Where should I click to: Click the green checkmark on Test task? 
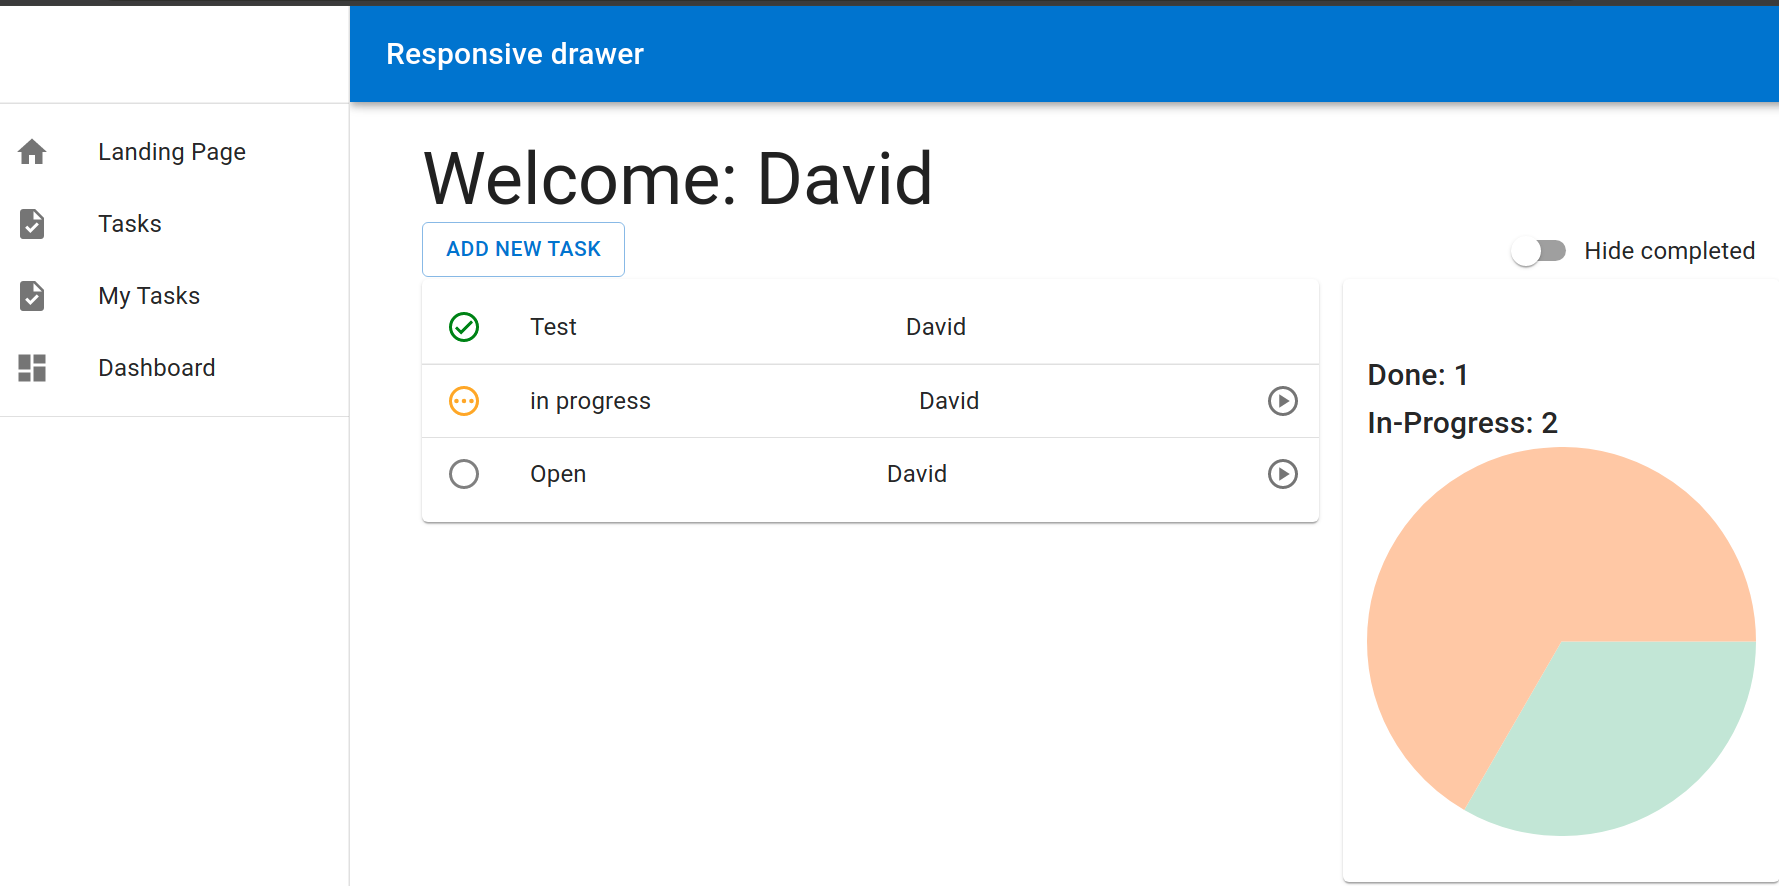coord(464,327)
